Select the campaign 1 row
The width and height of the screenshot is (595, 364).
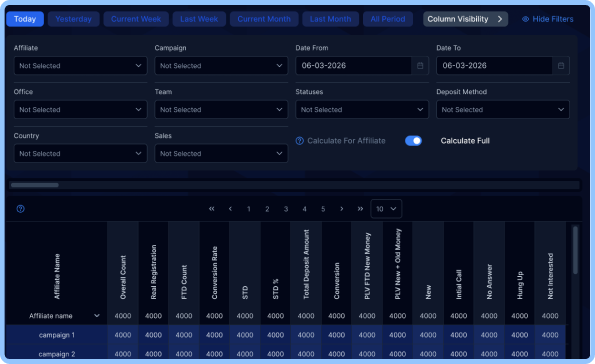(x=286, y=335)
